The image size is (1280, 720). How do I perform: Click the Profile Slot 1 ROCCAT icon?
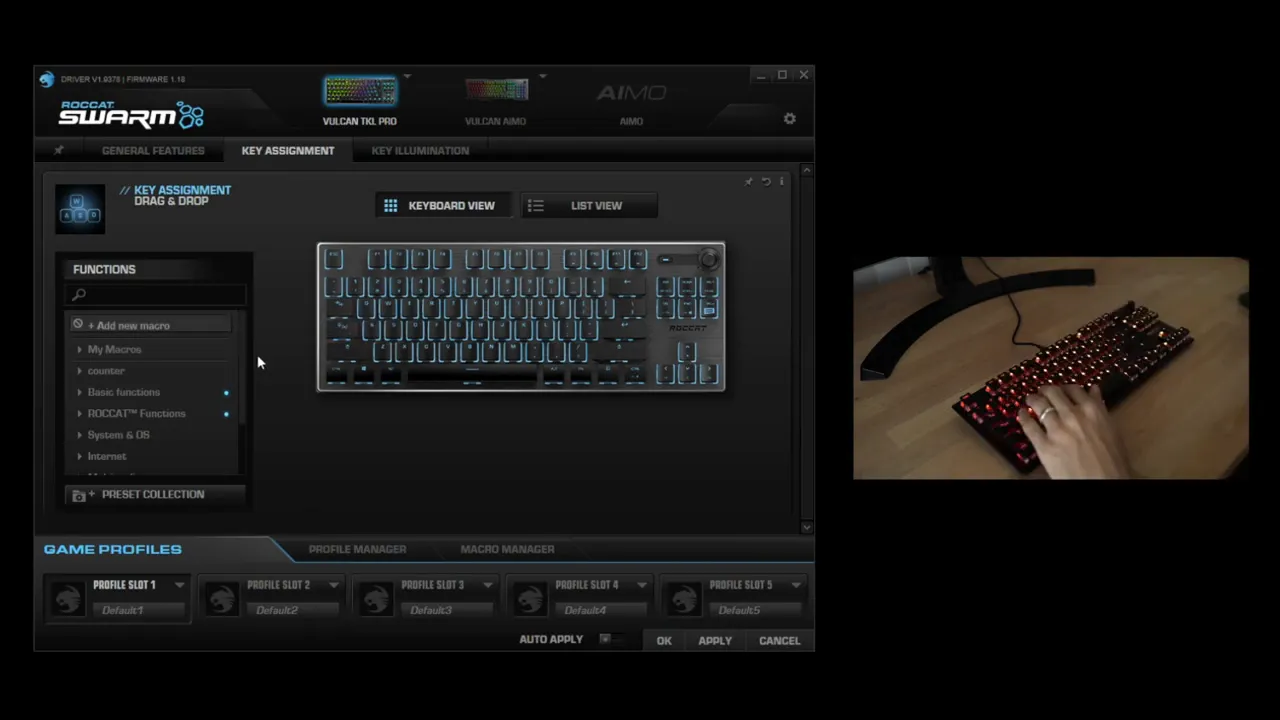tap(67, 598)
